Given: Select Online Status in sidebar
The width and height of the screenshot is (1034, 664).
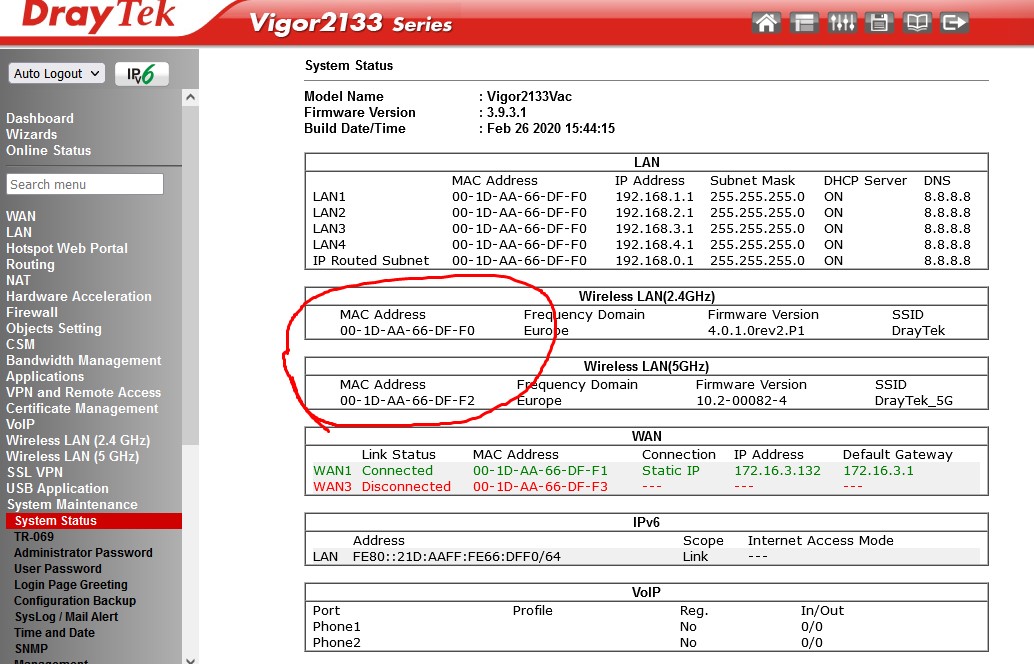Looking at the screenshot, I should click(x=48, y=150).
